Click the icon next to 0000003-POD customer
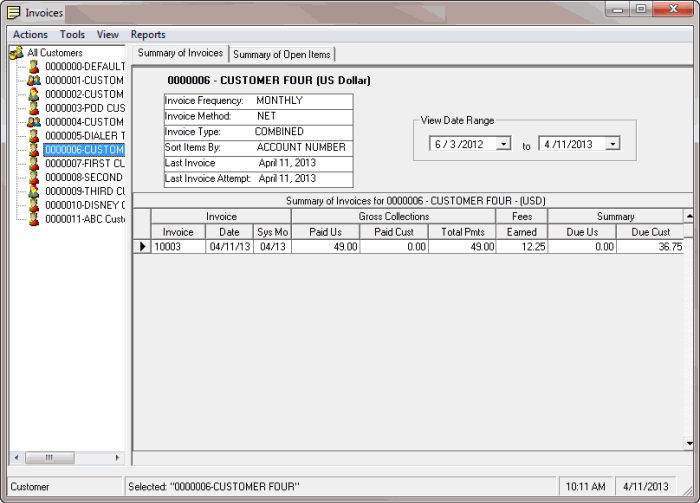Image resolution: width=700 pixels, height=503 pixels. point(34,108)
